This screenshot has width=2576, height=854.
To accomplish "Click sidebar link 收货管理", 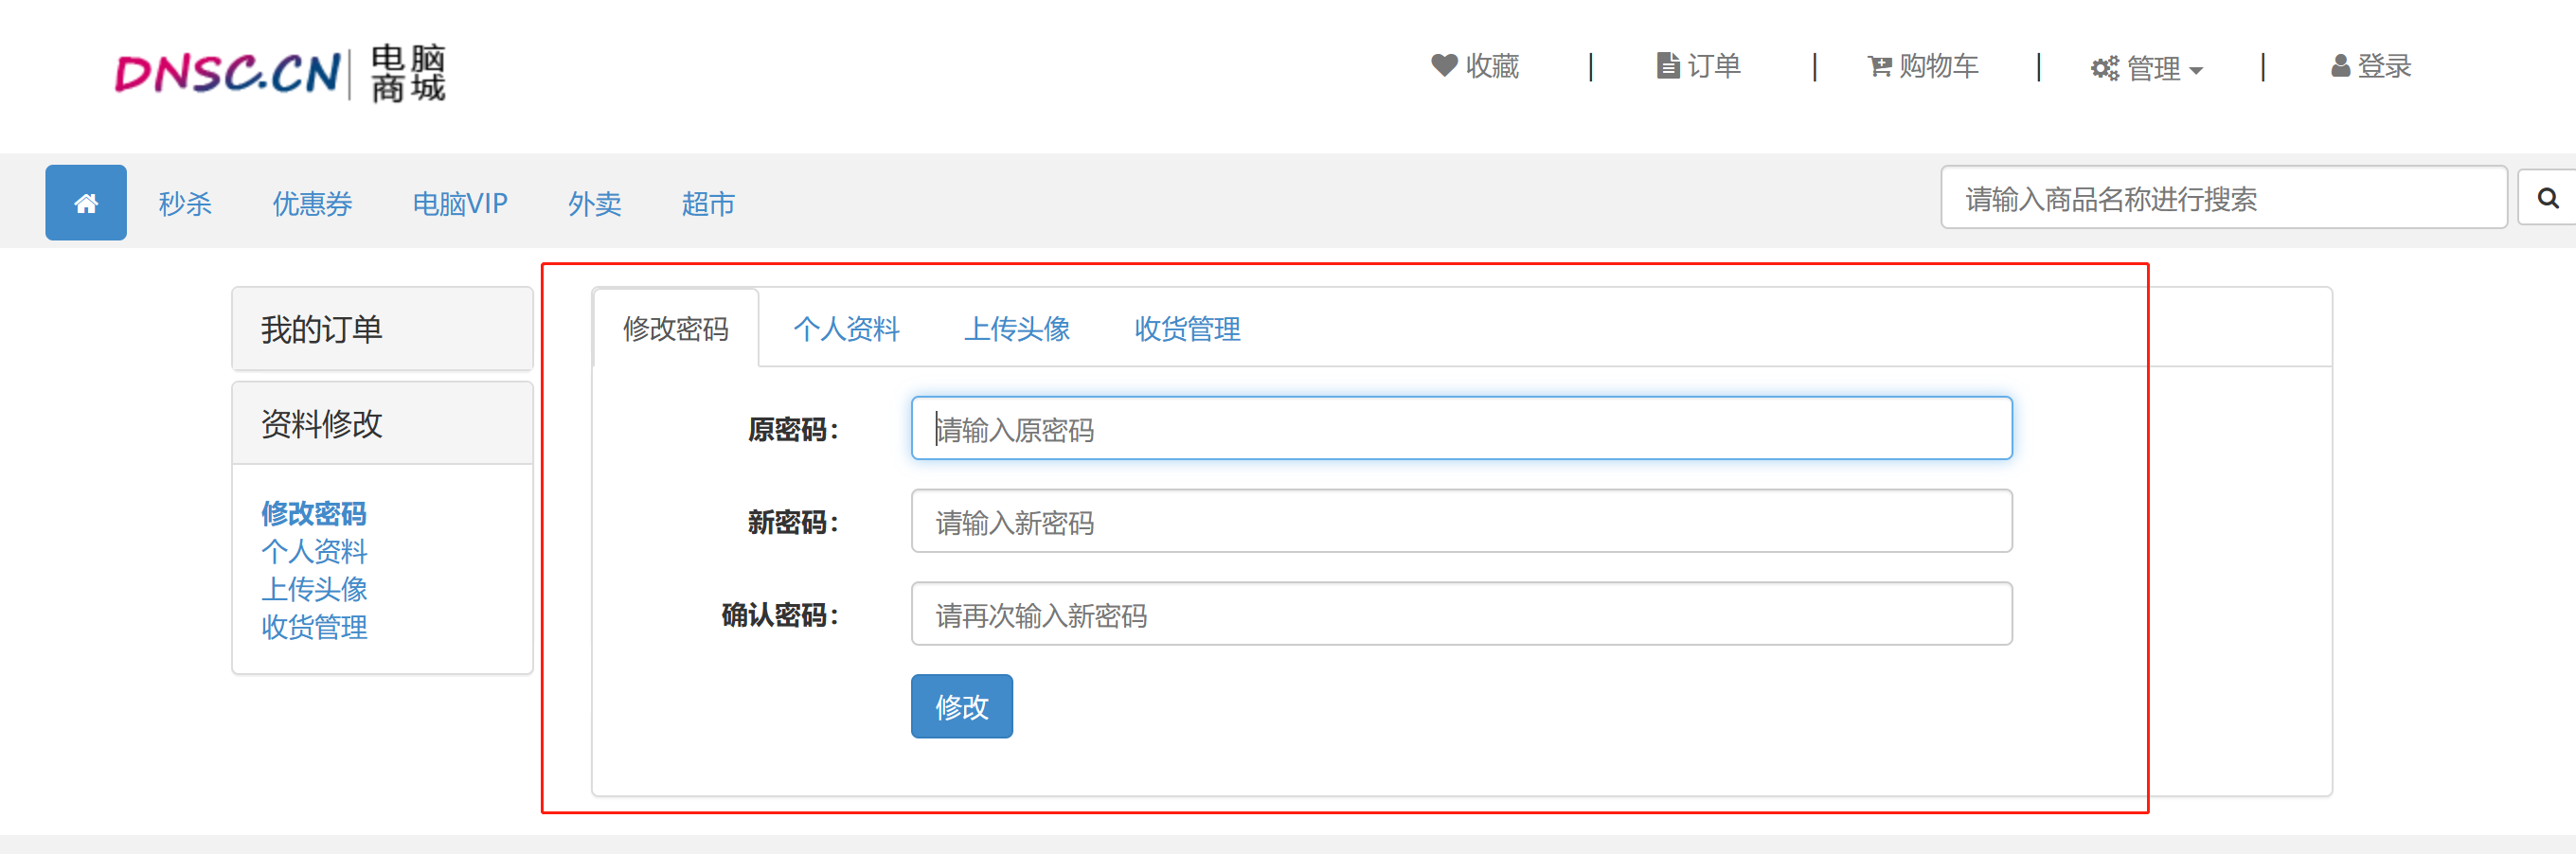I will click(314, 627).
